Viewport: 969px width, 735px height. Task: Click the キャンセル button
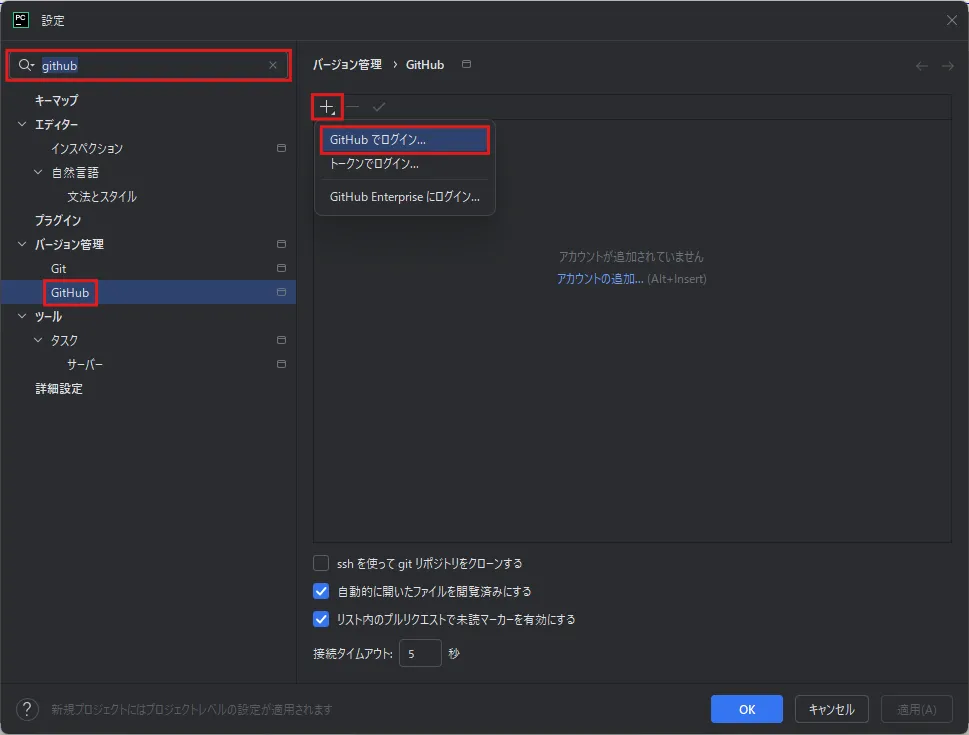point(831,709)
